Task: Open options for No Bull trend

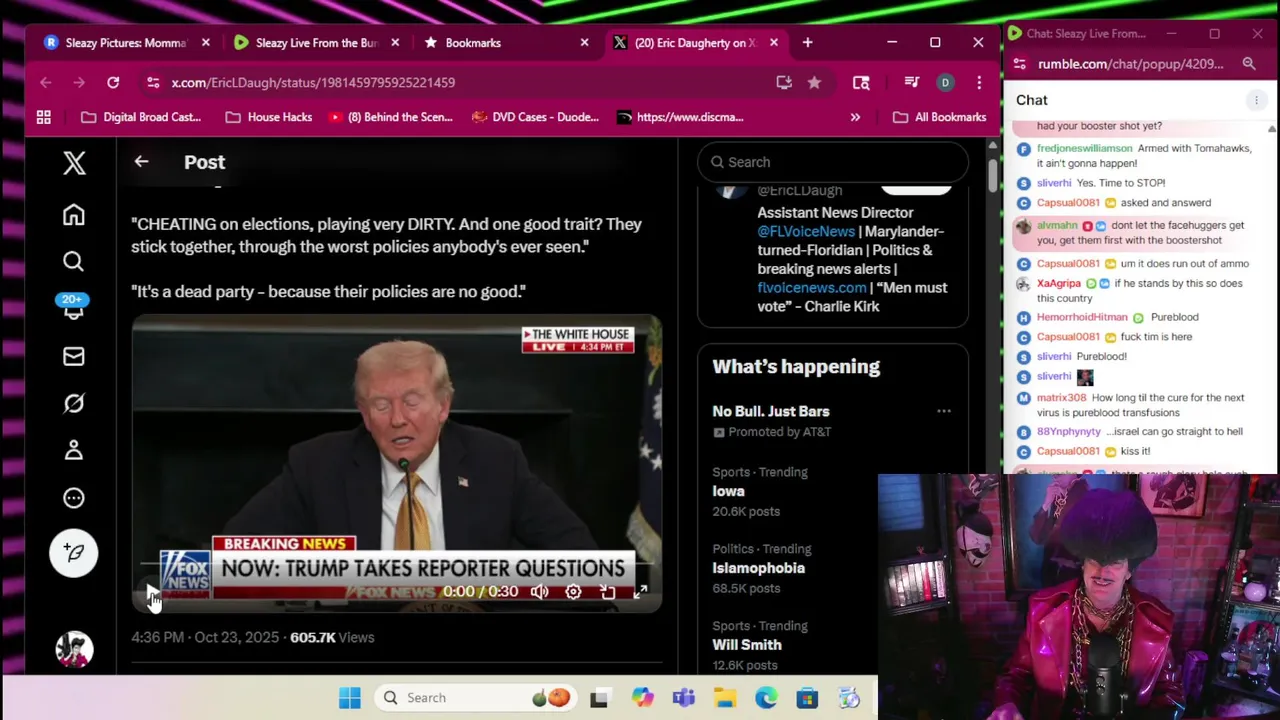Action: pyautogui.click(x=944, y=411)
